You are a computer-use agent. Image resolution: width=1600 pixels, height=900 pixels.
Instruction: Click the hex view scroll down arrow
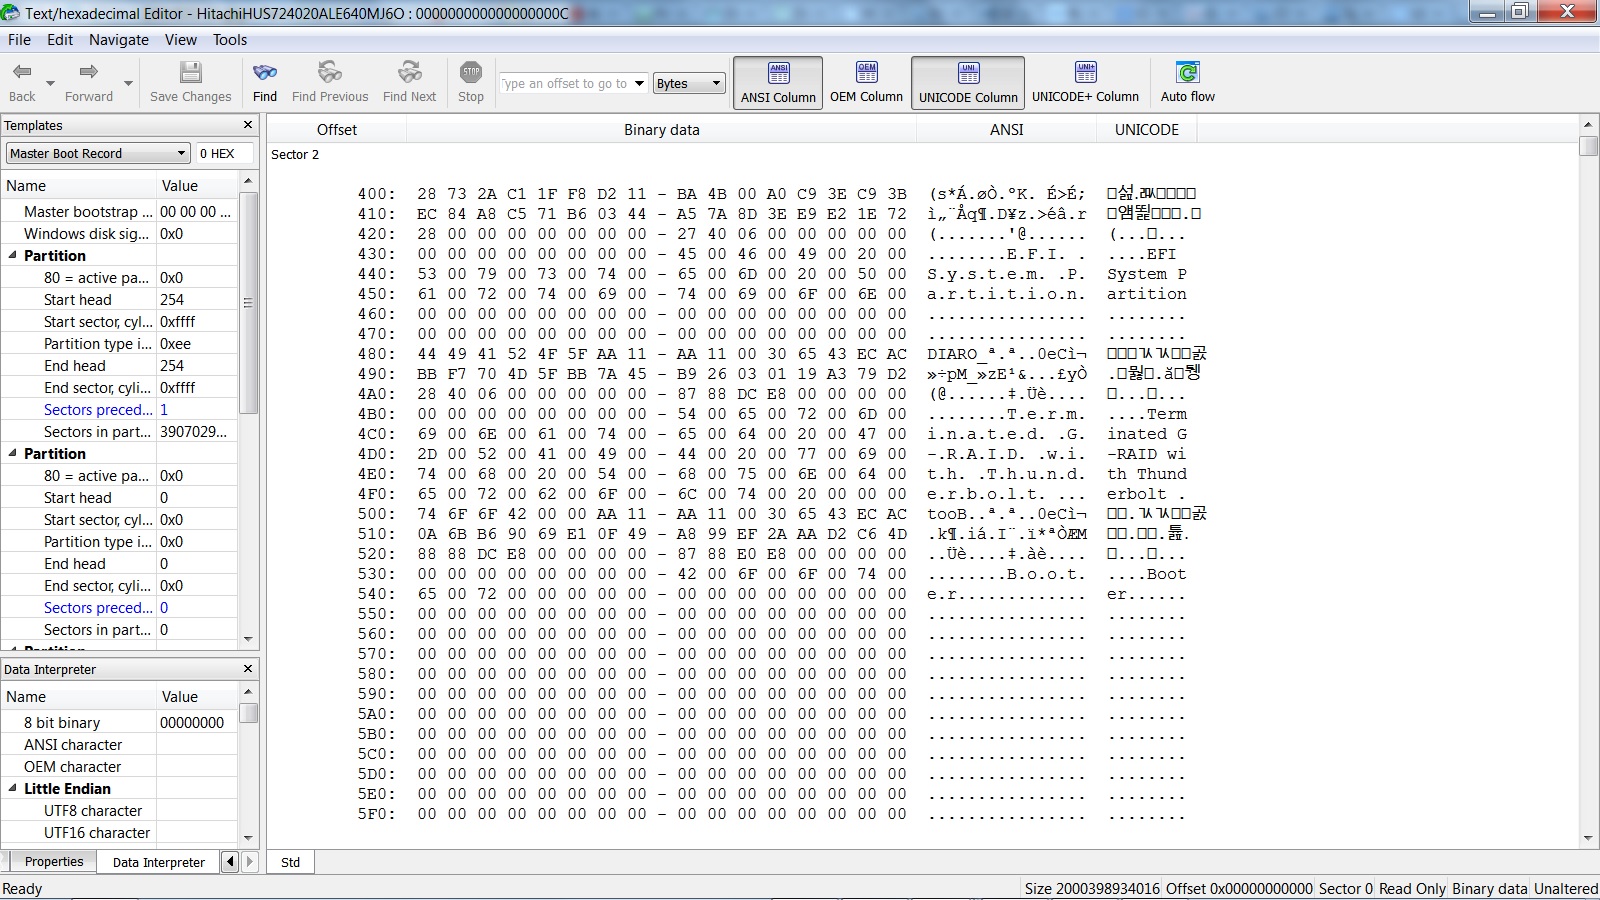tap(1588, 838)
